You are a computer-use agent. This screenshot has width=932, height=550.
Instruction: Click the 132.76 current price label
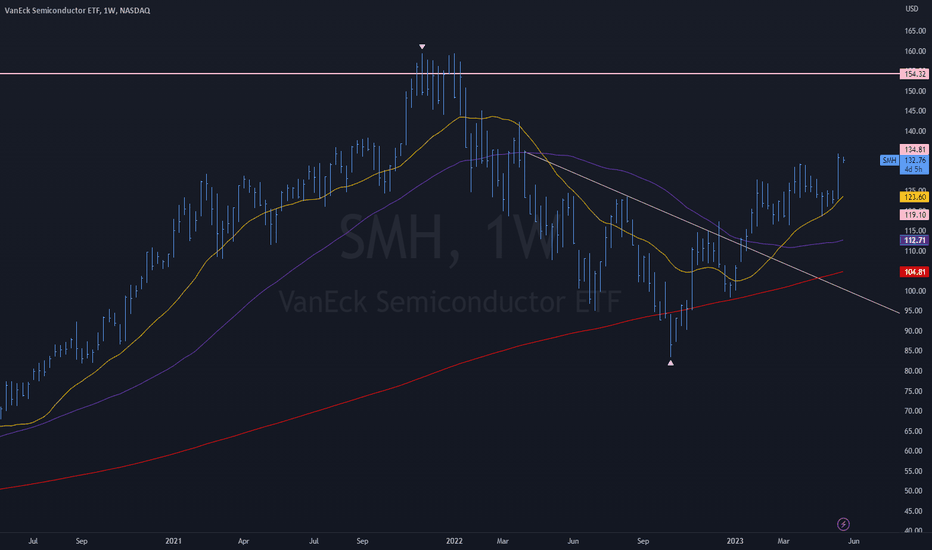pyautogui.click(x=914, y=160)
